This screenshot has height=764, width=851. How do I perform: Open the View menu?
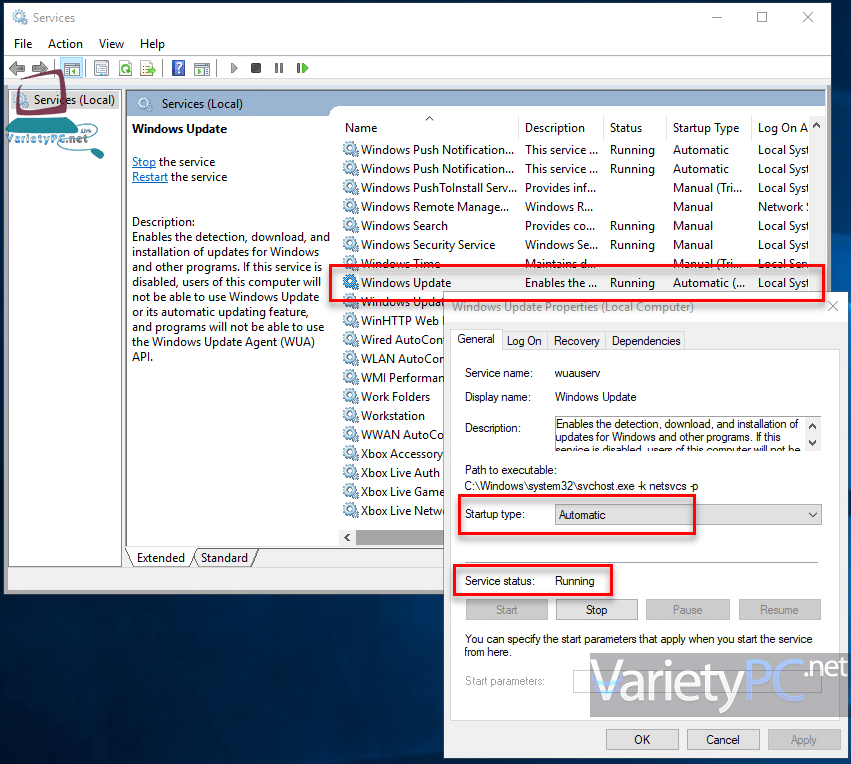pos(111,44)
